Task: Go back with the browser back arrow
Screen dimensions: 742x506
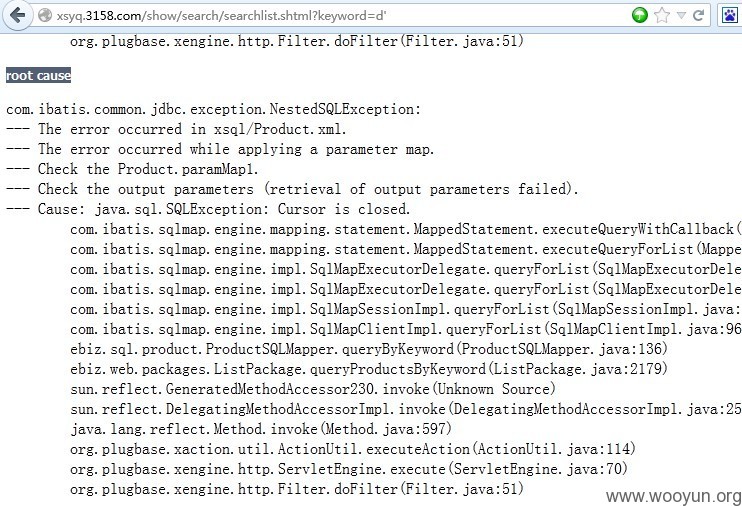Action: [x=18, y=16]
